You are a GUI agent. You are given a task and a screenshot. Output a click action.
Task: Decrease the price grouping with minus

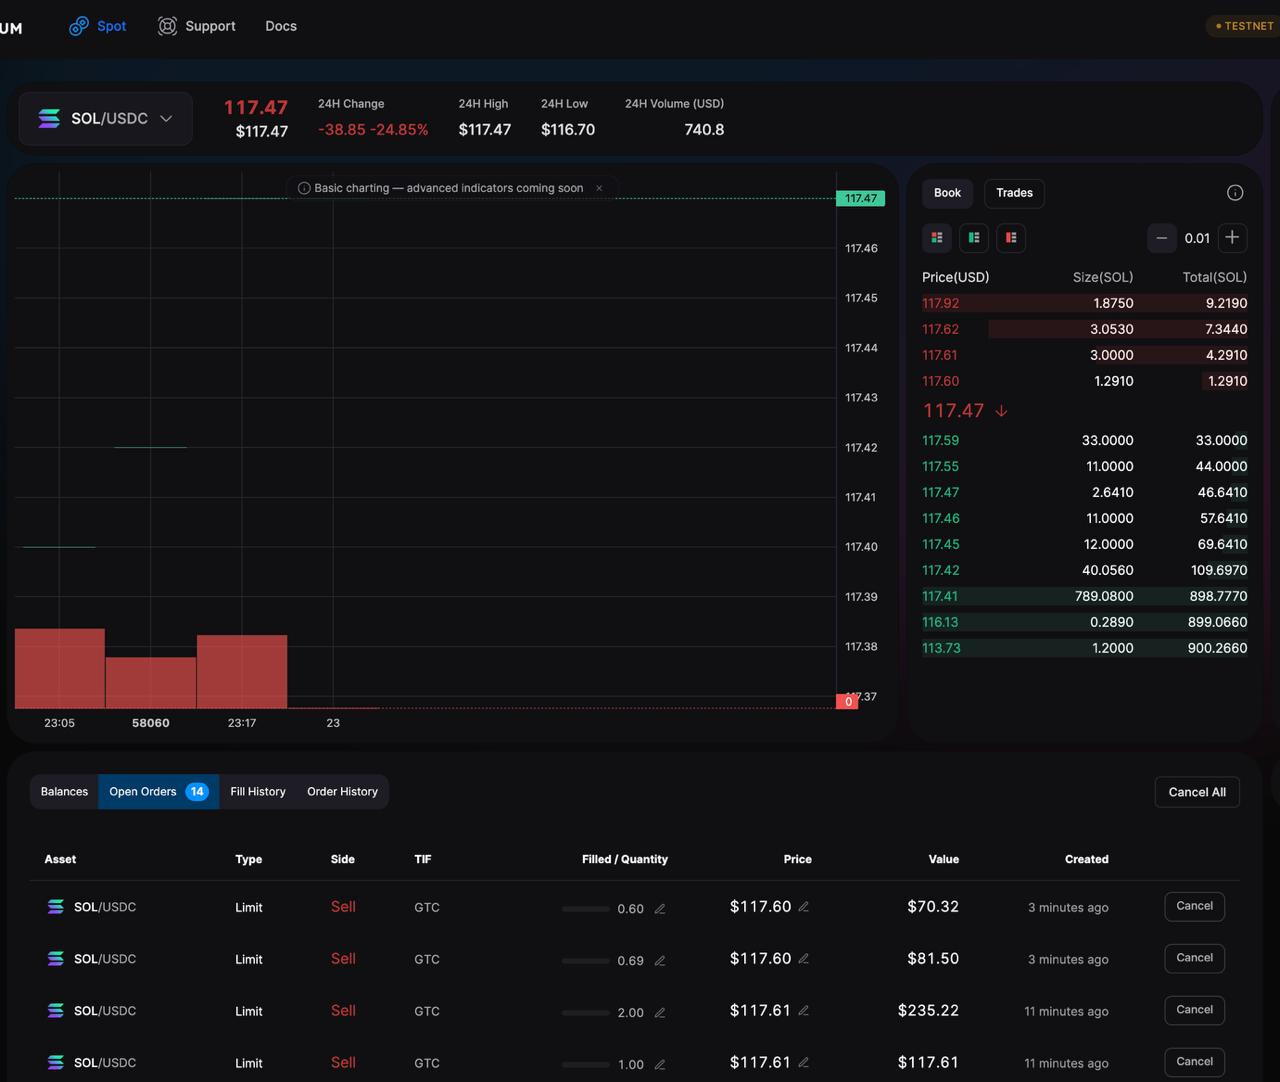point(1161,238)
